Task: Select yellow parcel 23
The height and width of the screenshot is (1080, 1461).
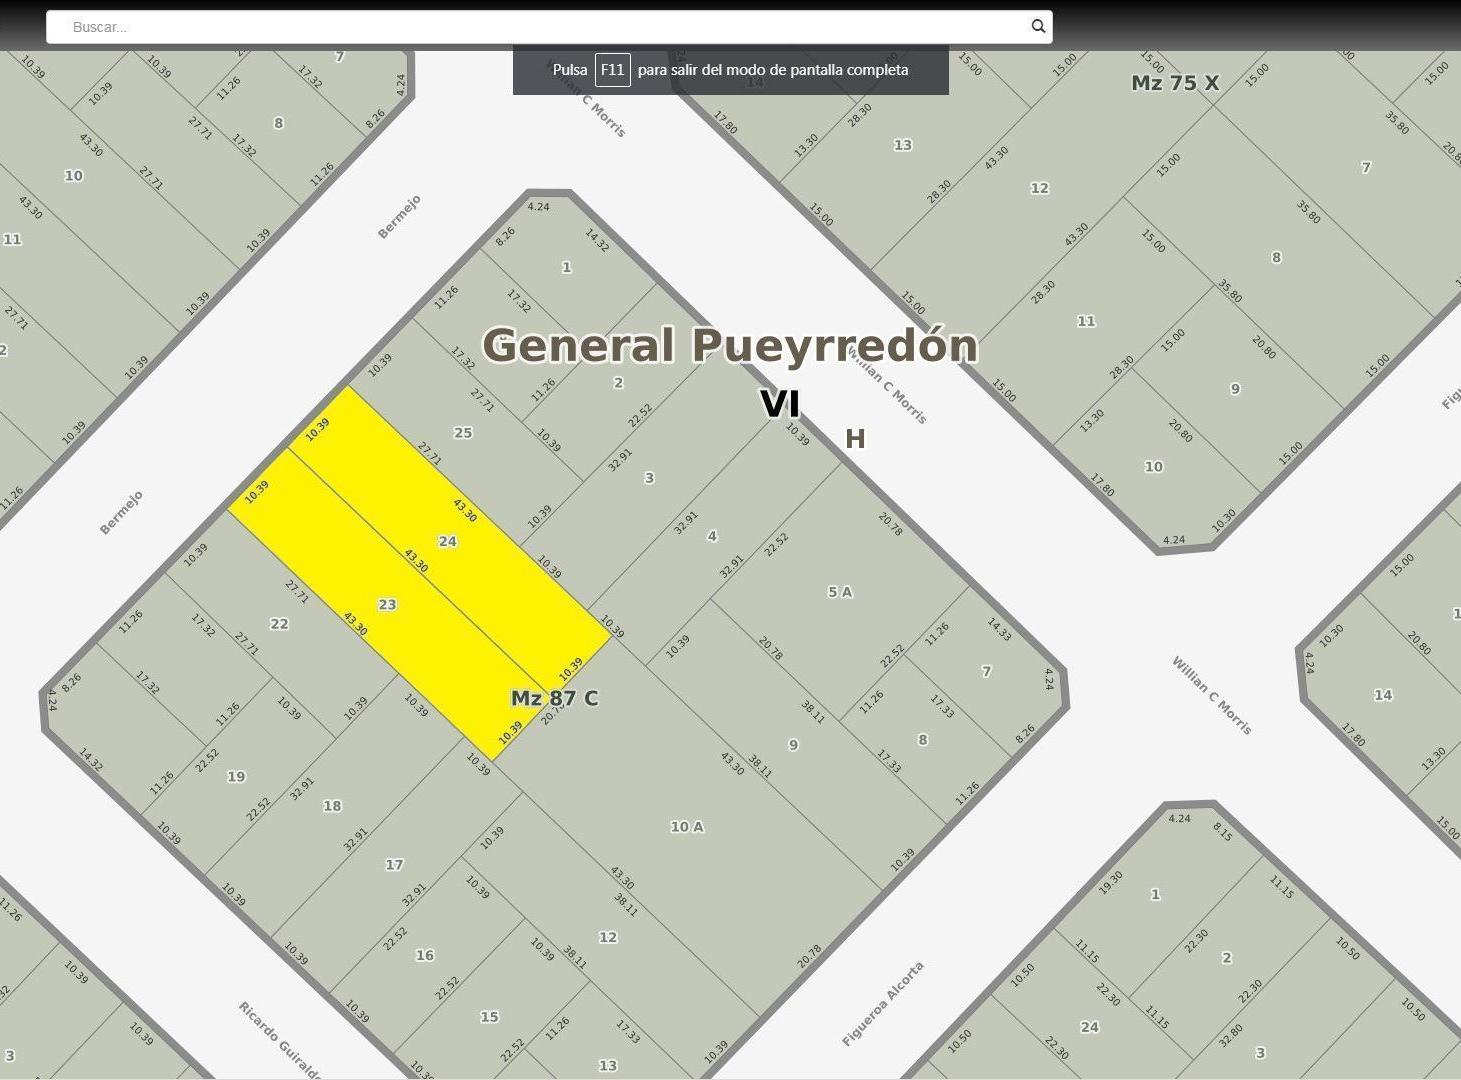Action: click(x=387, y=604)
